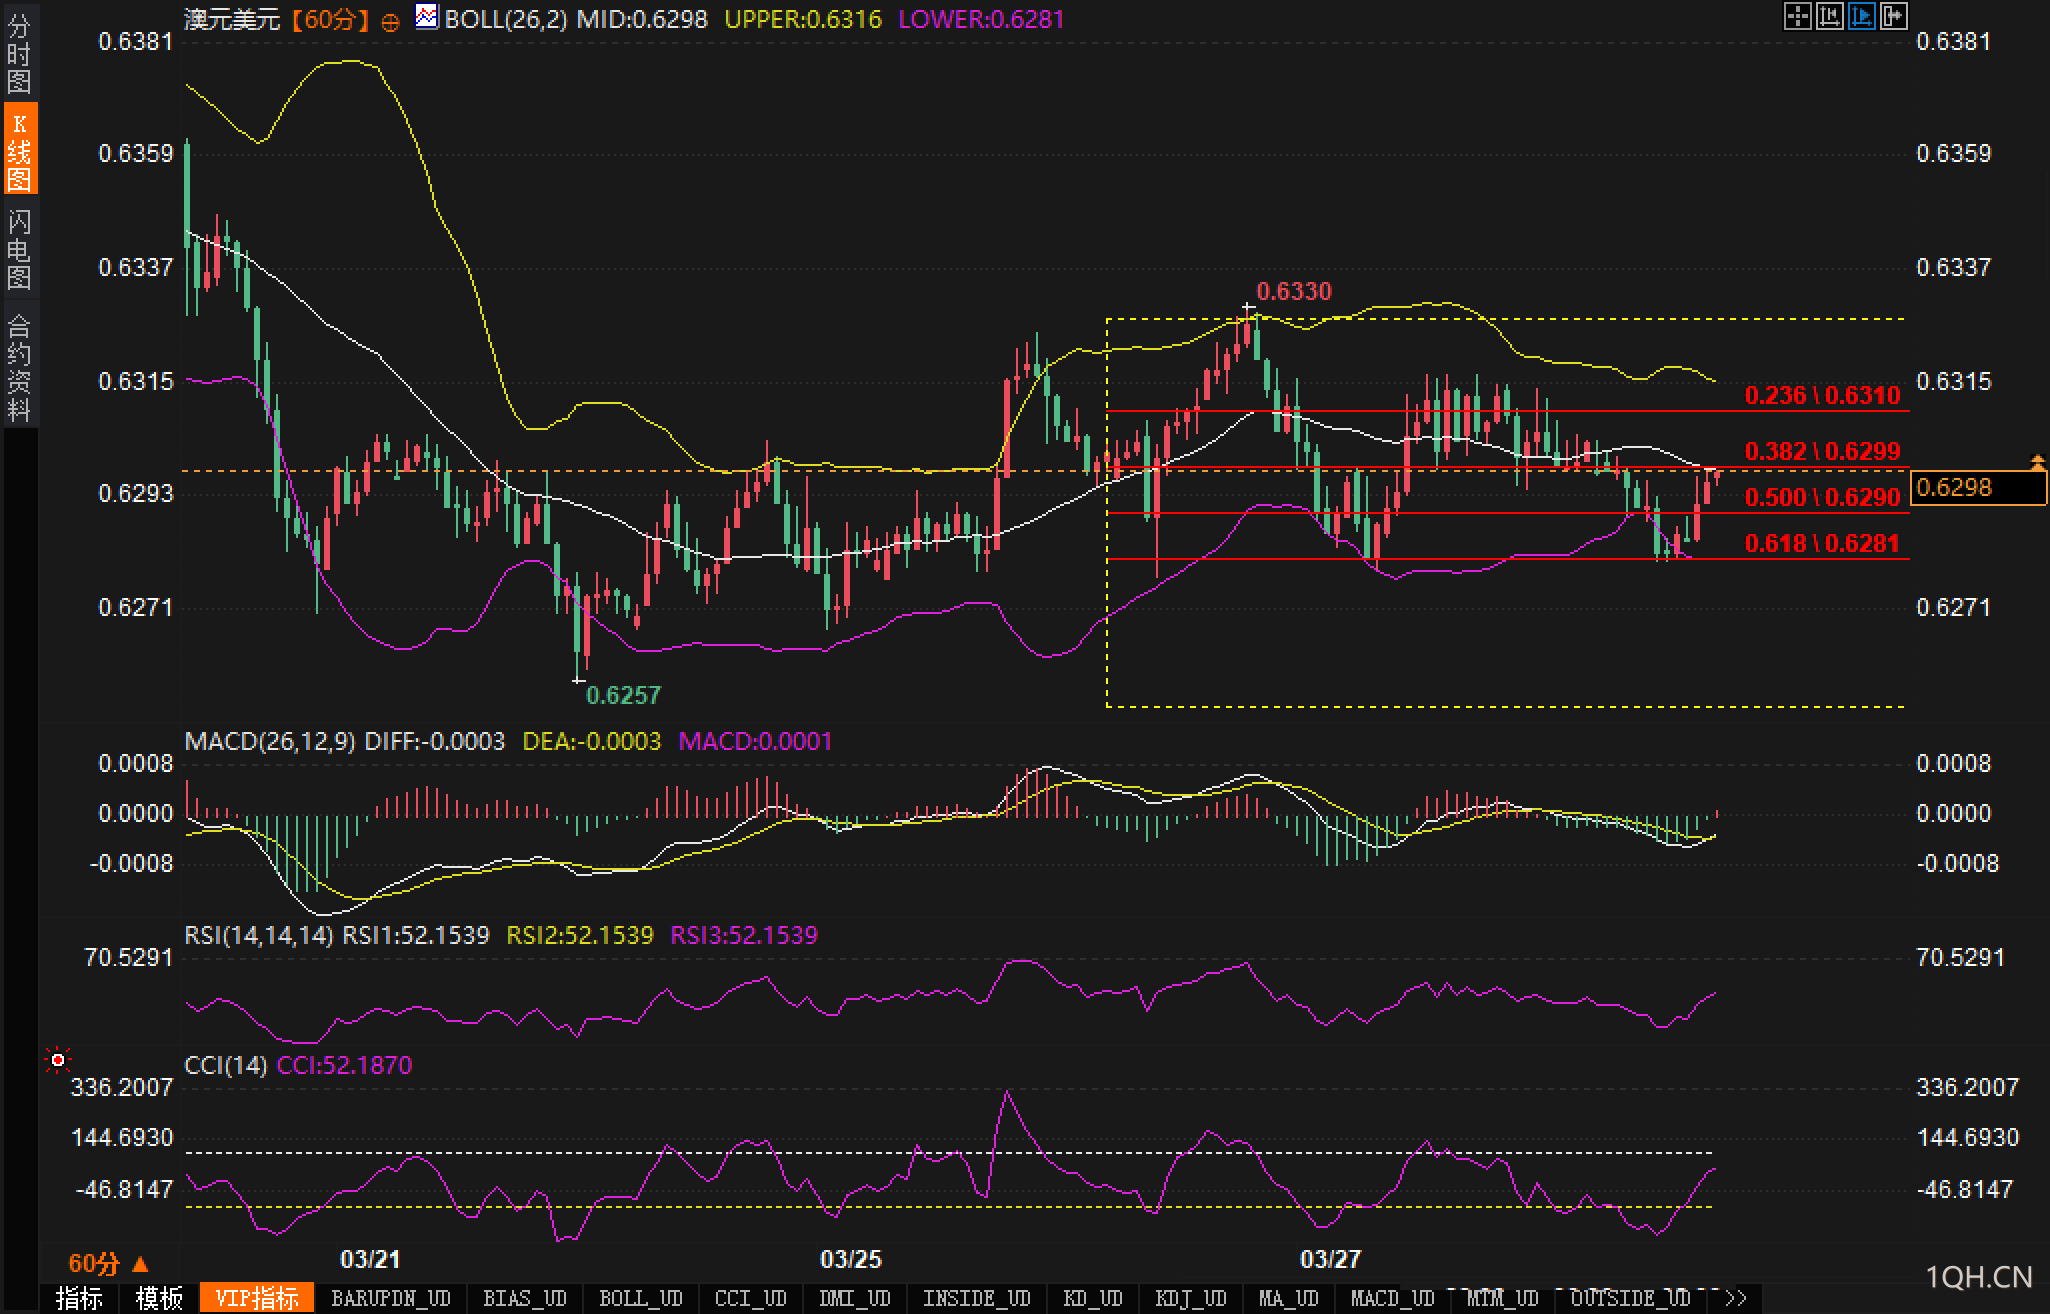2050x1314 pixels.
Task: Toggle the blue auto-scroll chart icon
Action: 1861,17
